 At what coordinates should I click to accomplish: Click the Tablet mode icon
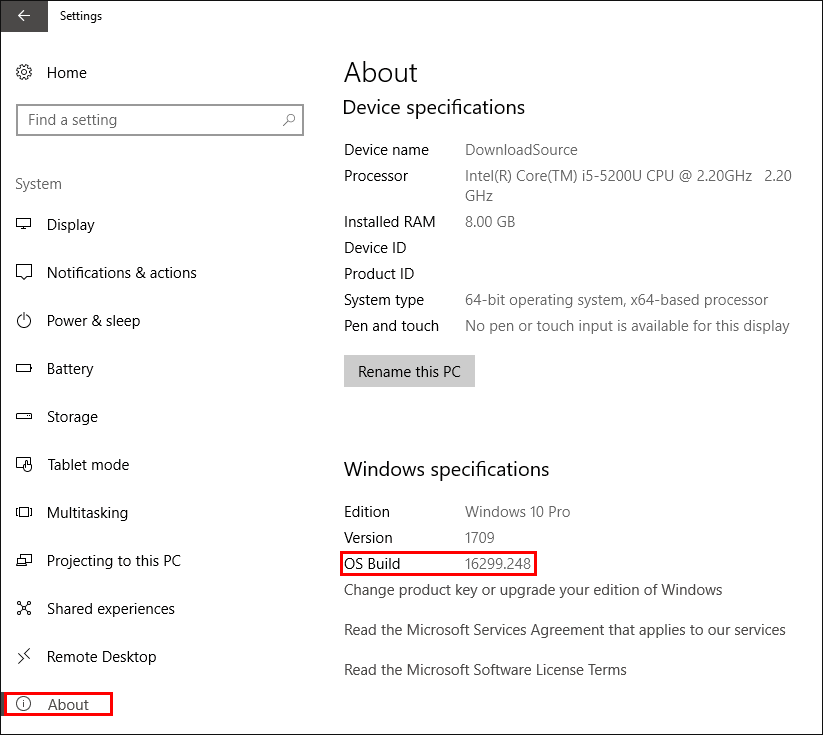24,464
